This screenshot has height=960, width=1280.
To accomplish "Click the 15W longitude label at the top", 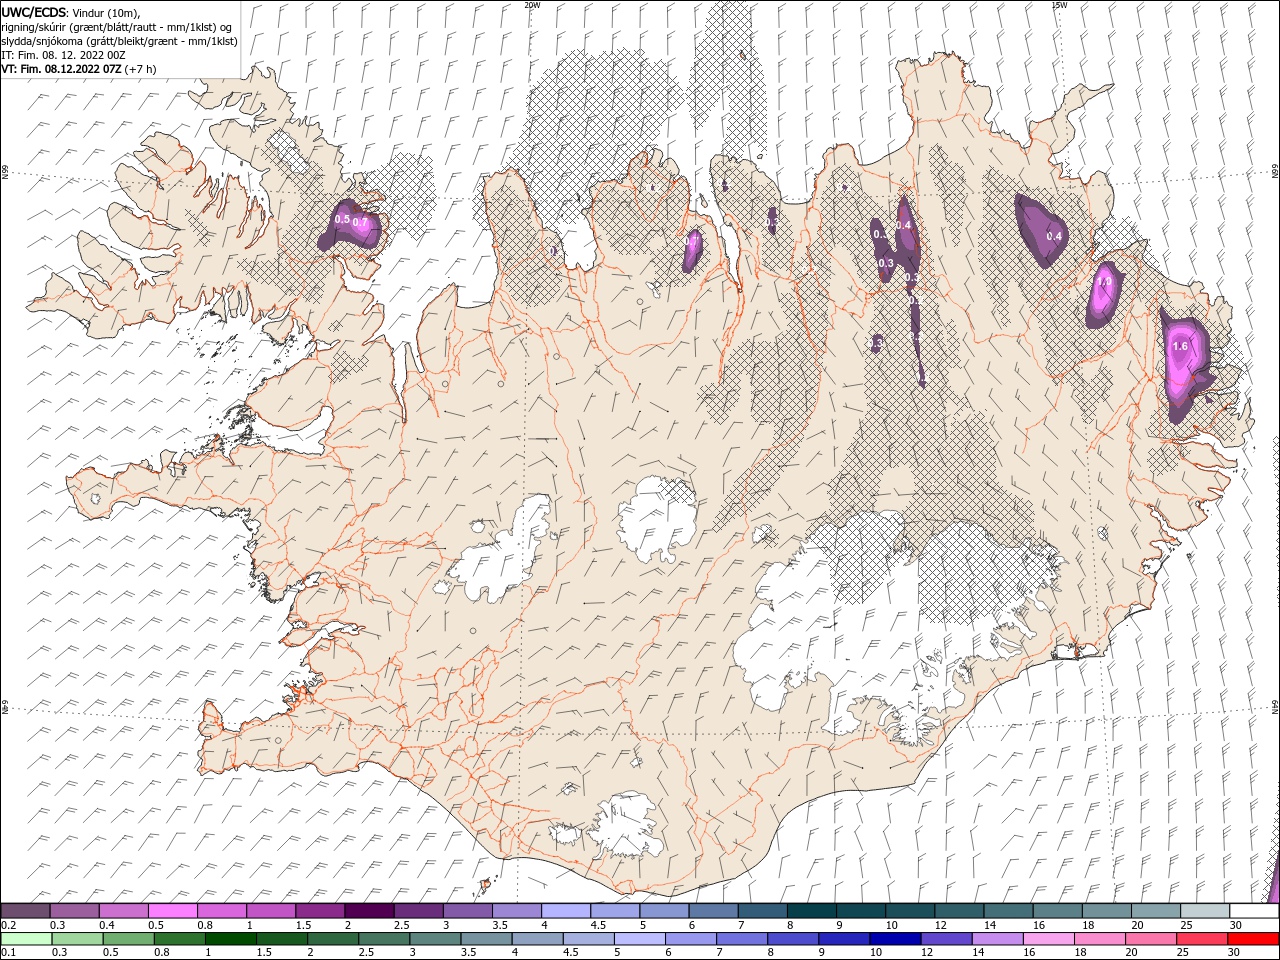I will 1059,5.
